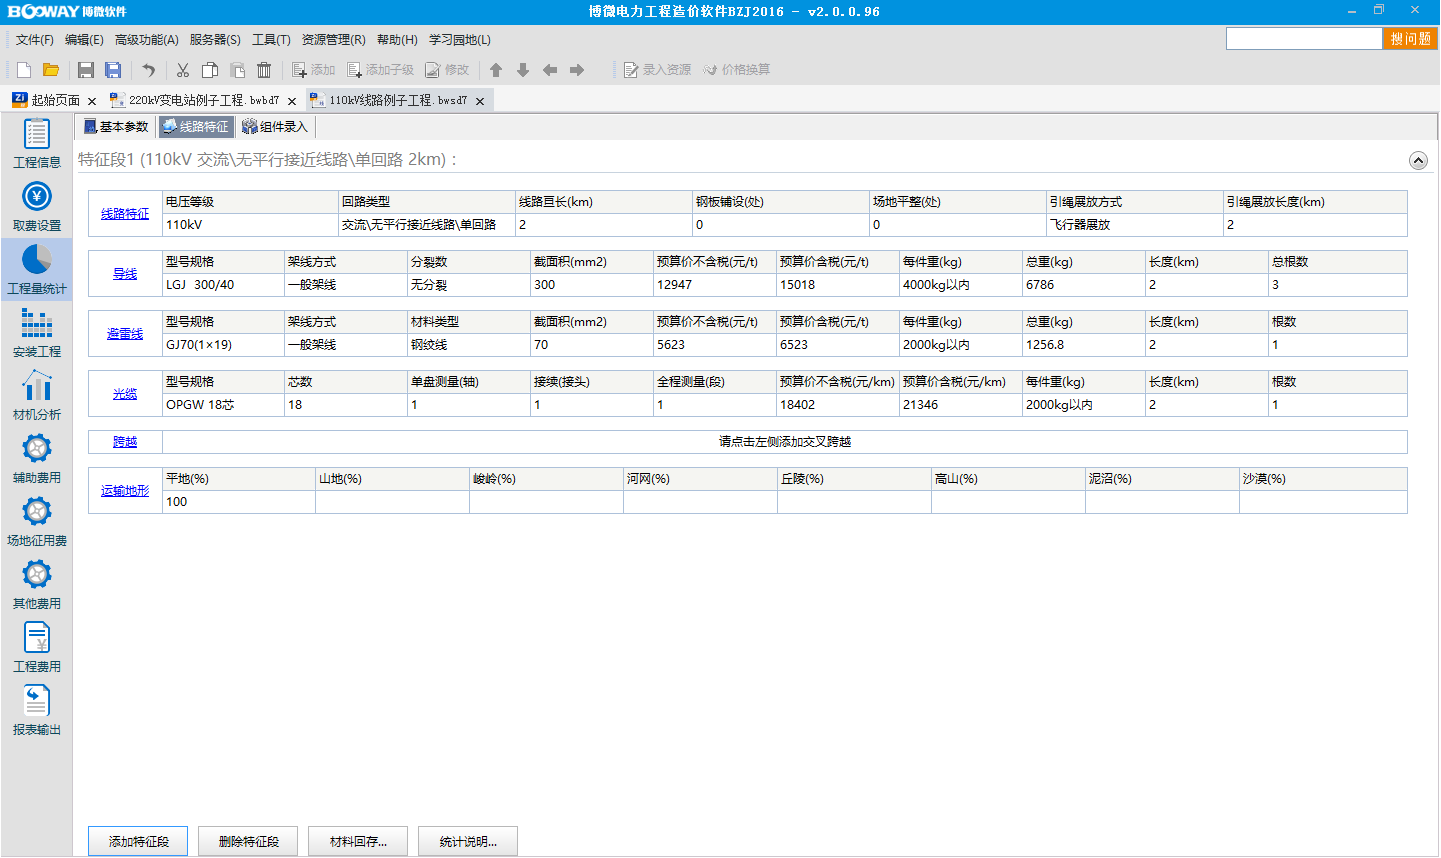Open the 工具(T) menu
This screenshot has width=1441, height=858.
(271, 40)
